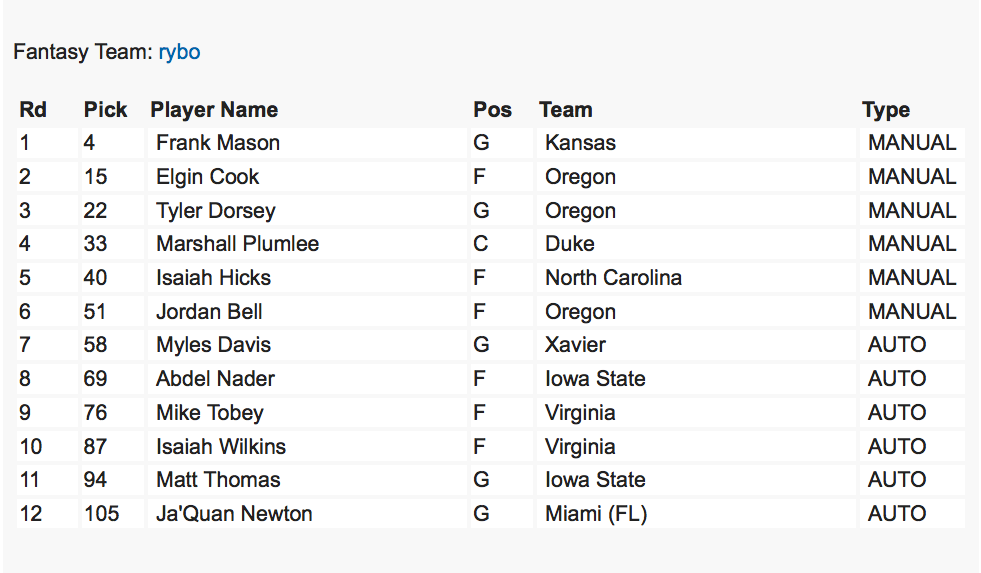Select Jordan Bell in round 6
The image size is (981, 573).
(209, 312)
